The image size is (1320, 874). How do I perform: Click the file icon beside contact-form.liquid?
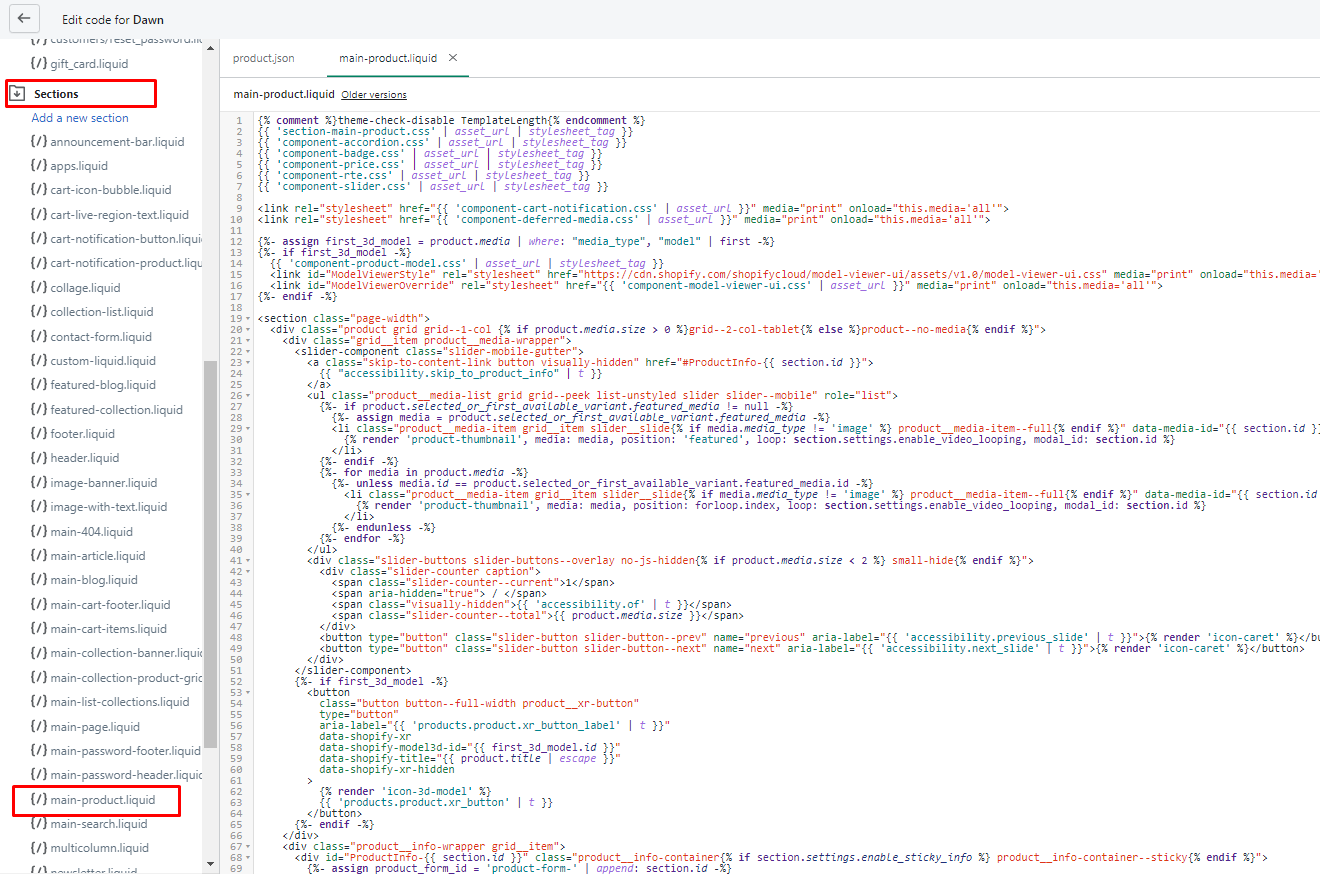[38, 337]
